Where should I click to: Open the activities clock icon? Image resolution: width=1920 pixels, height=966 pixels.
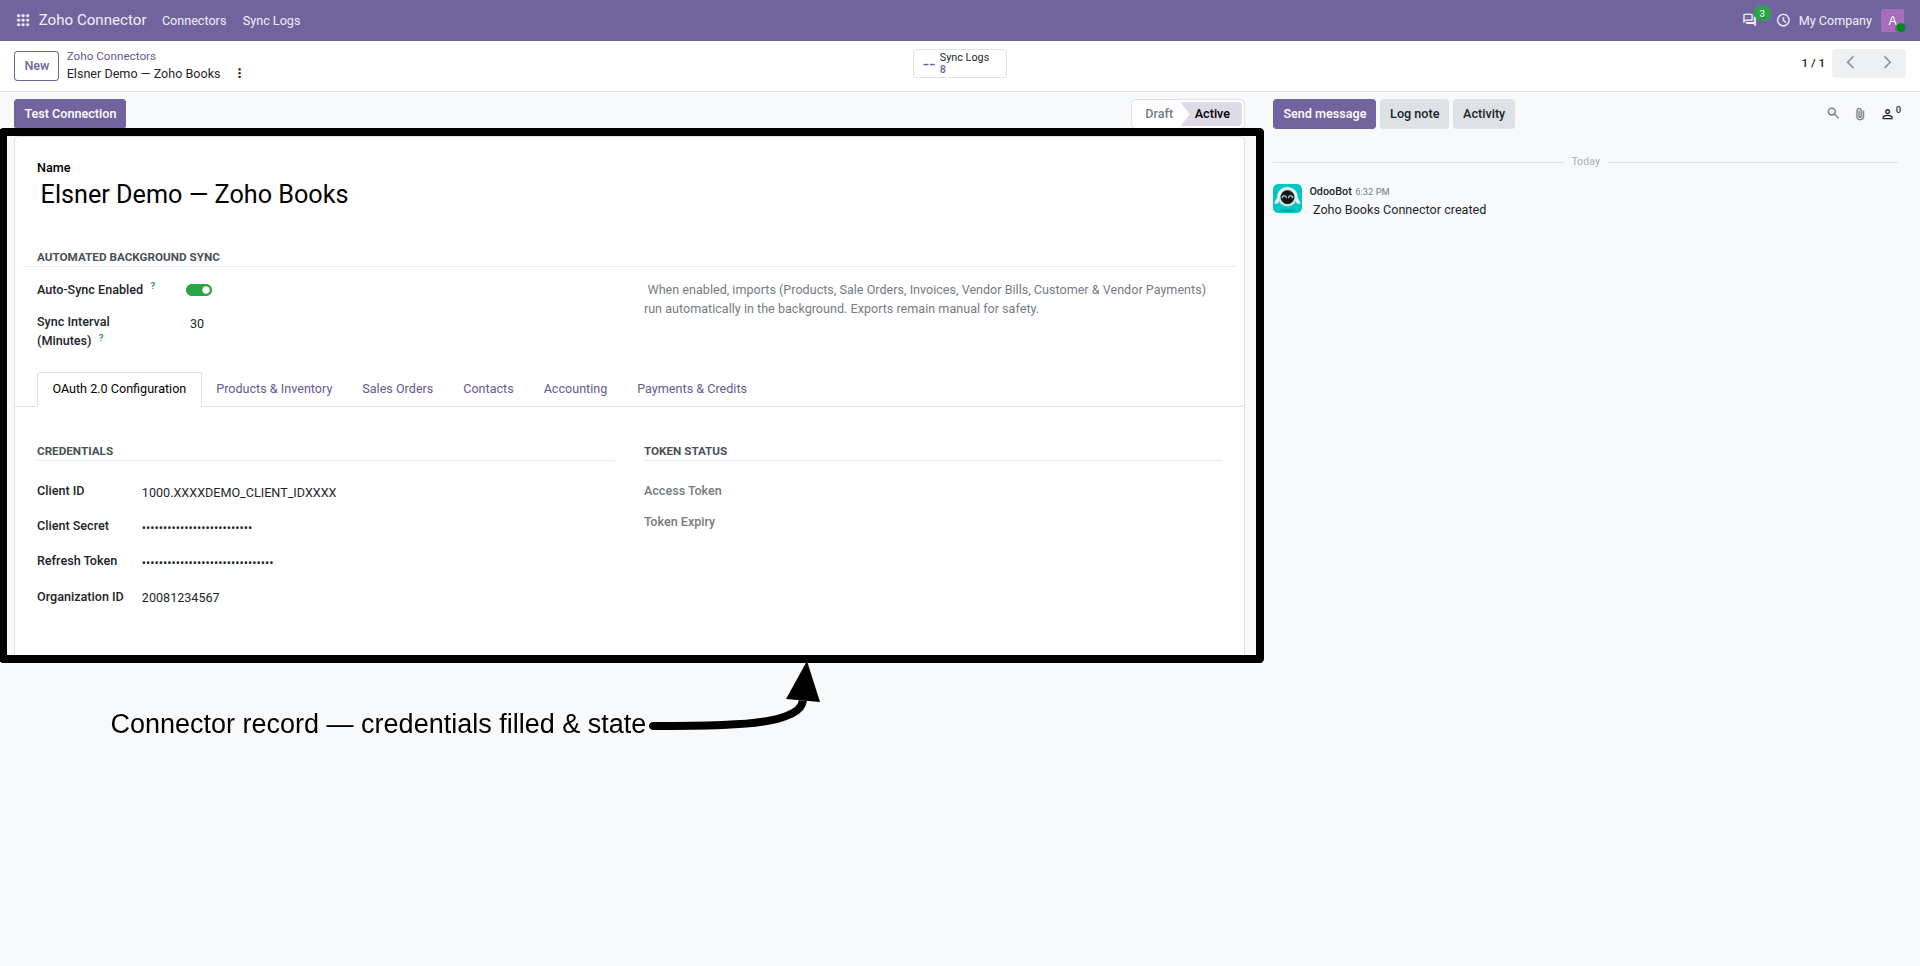(1783, 20)
